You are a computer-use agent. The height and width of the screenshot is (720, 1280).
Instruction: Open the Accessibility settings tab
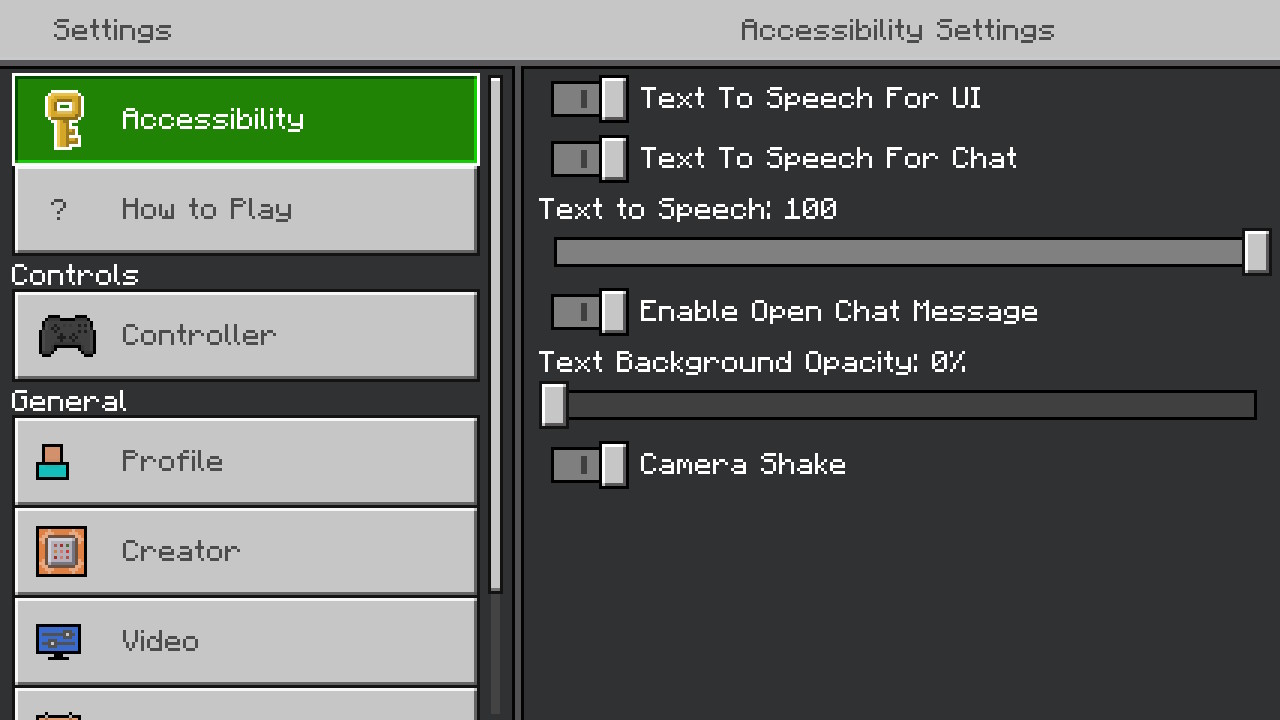(246, 120)
